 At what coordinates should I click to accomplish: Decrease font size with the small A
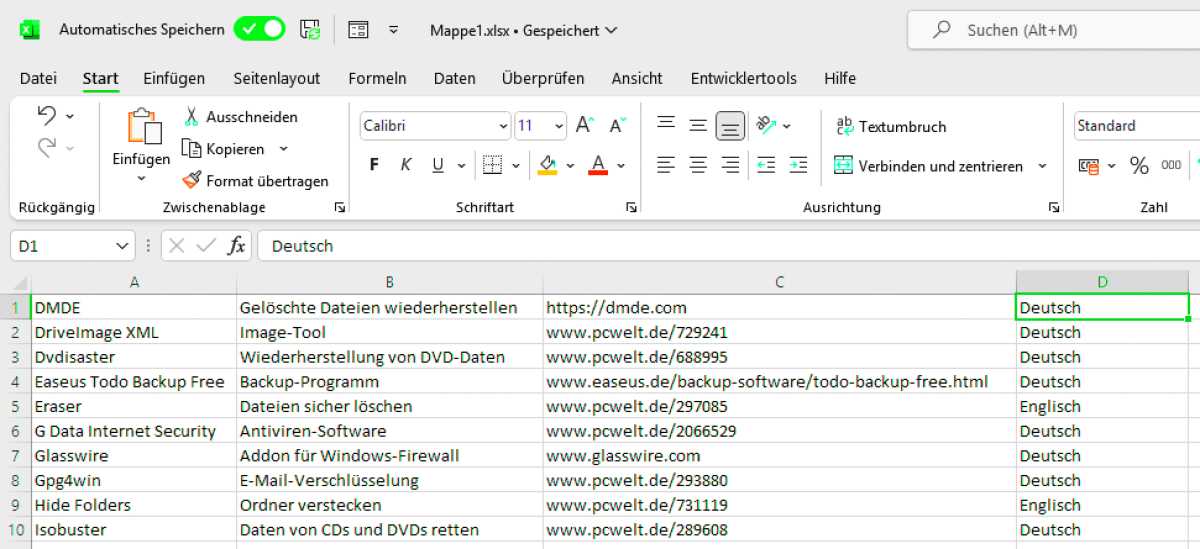click(x=617, y=126)
